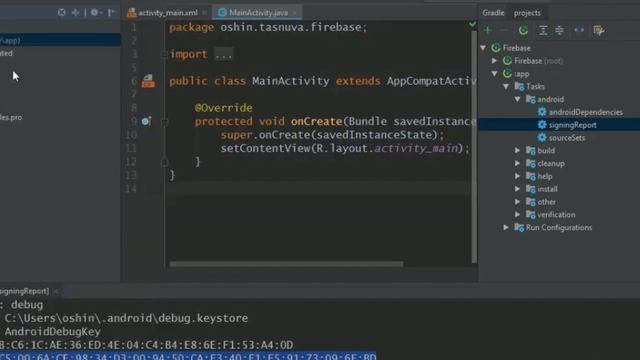Unfold the collapsed import statement
The image size is (640, 360).
click(164, 54)
